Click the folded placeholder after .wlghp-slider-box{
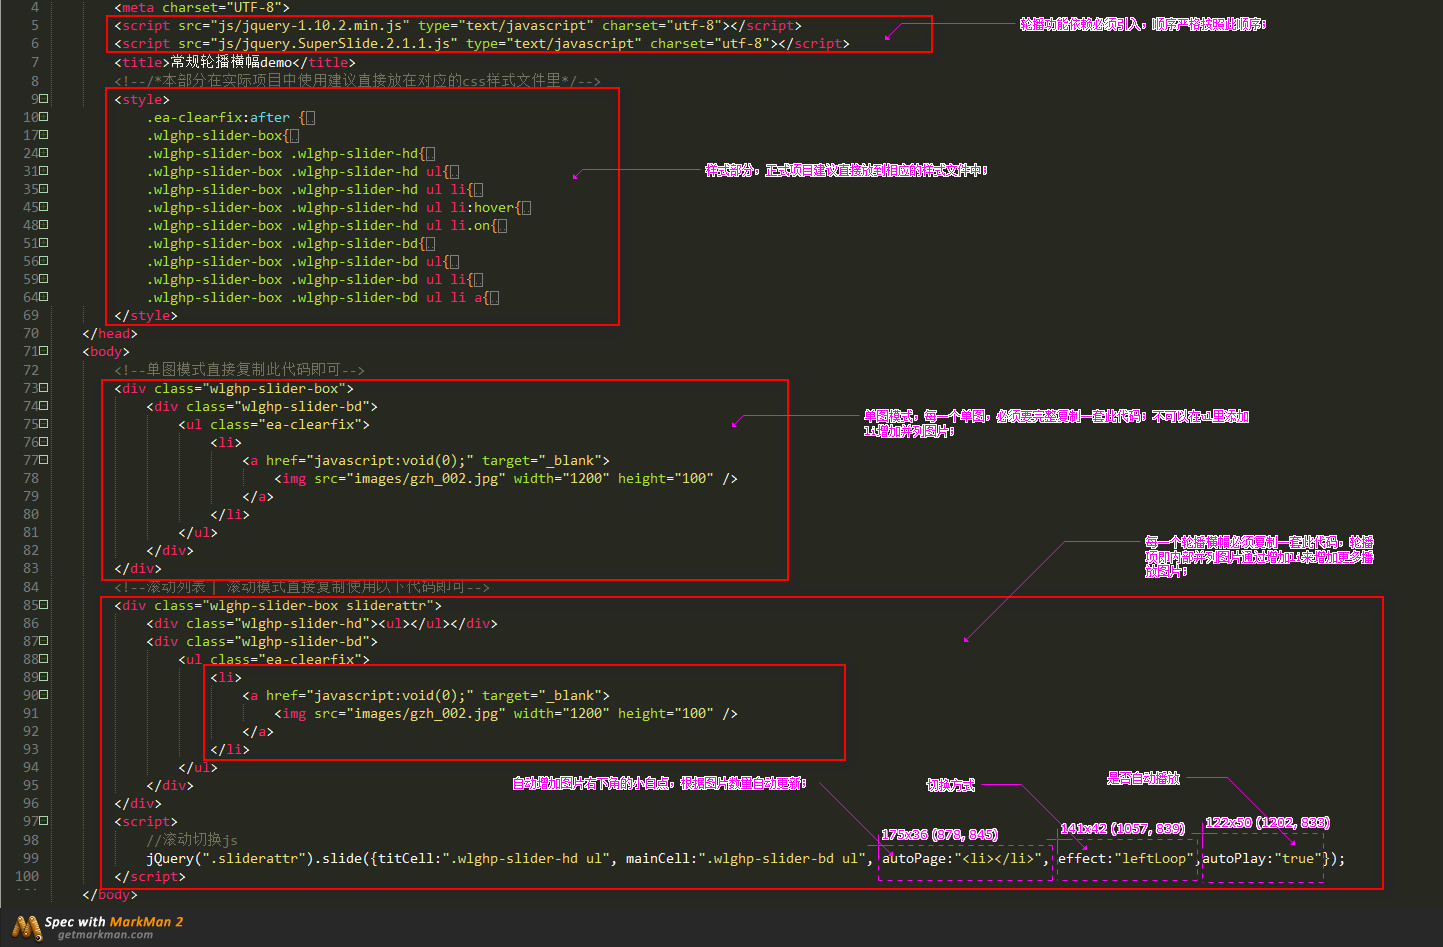 pyautogui.click(x=294, y=136)
